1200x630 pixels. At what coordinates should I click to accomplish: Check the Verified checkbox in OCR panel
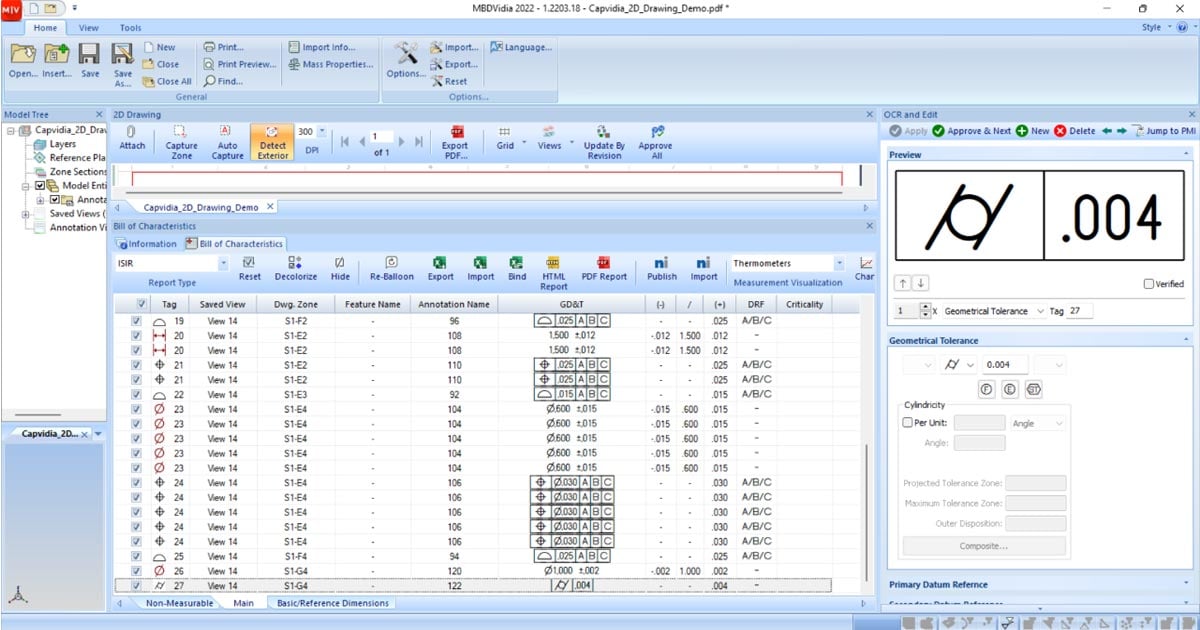point(1148,283)
